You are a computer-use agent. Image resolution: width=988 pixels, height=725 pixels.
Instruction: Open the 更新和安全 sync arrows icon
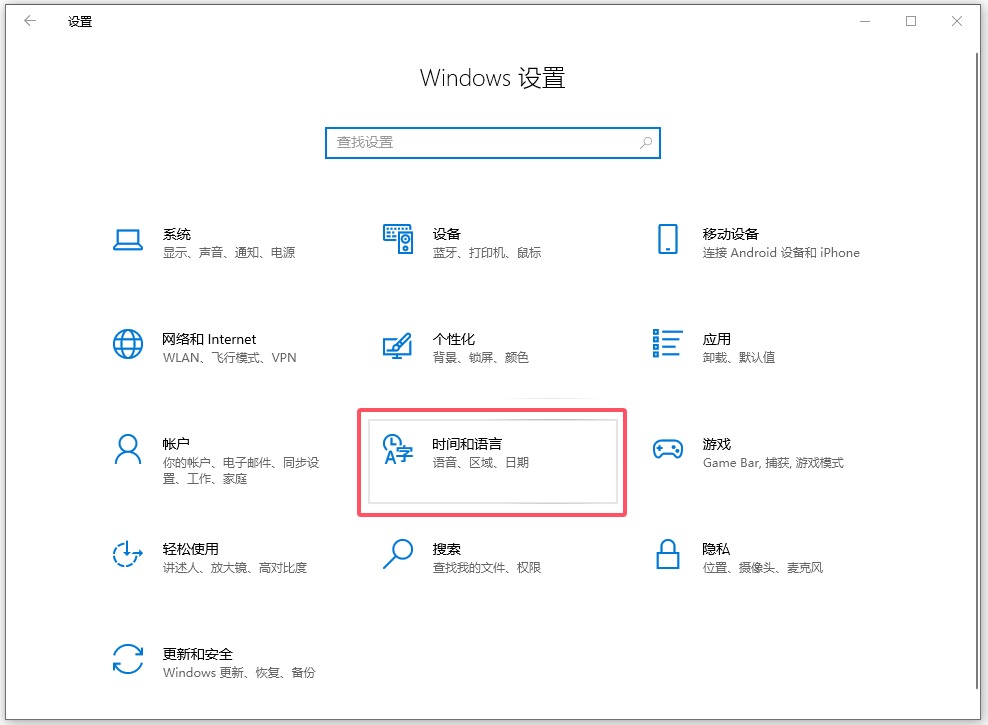tap(128, 659)
